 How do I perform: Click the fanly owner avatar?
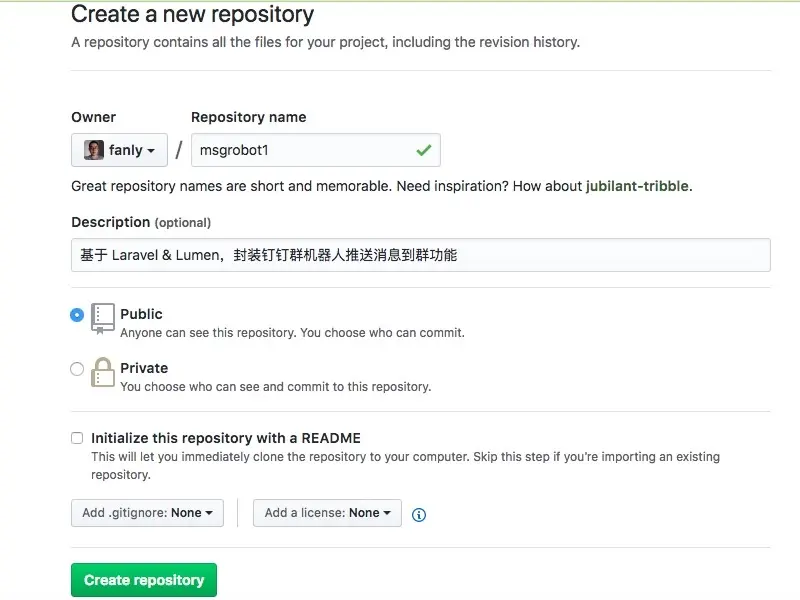(x=94, y=150)
